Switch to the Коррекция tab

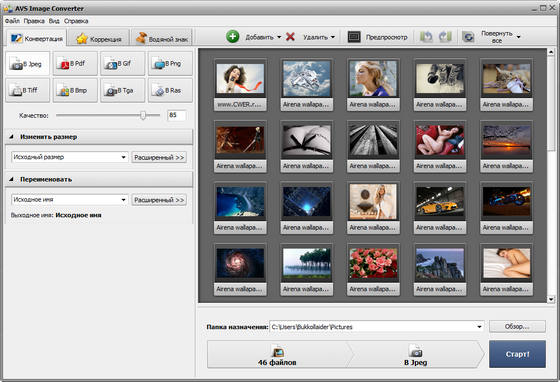pyautogui.click(x=99, y=39)
